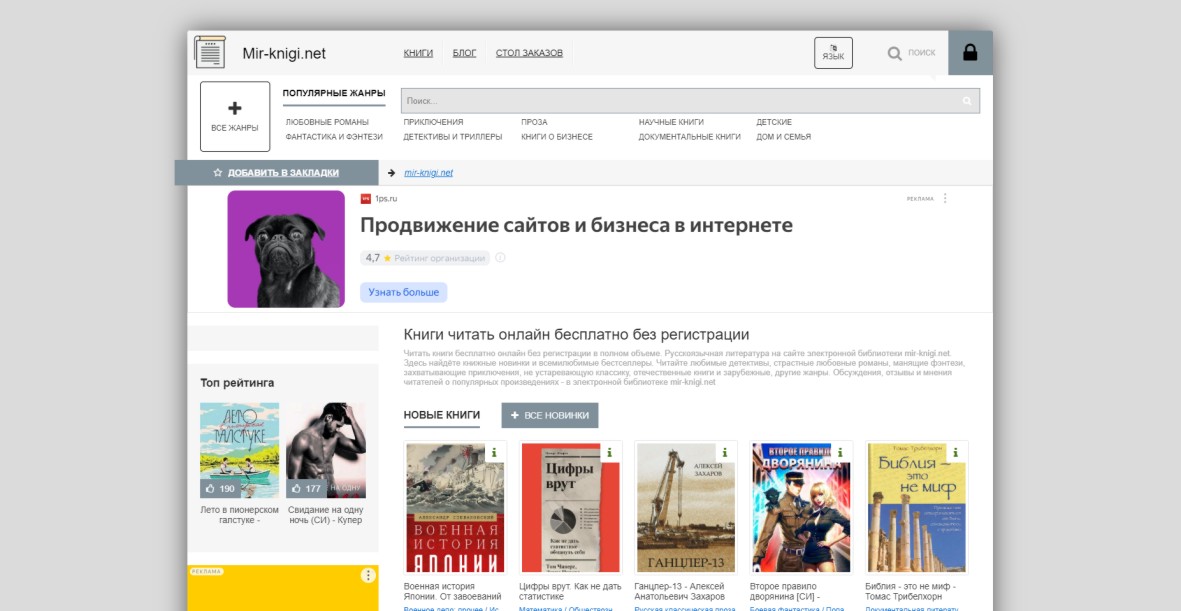Open Лето в пионерском галстуке book thumbnail

(239, 450)
